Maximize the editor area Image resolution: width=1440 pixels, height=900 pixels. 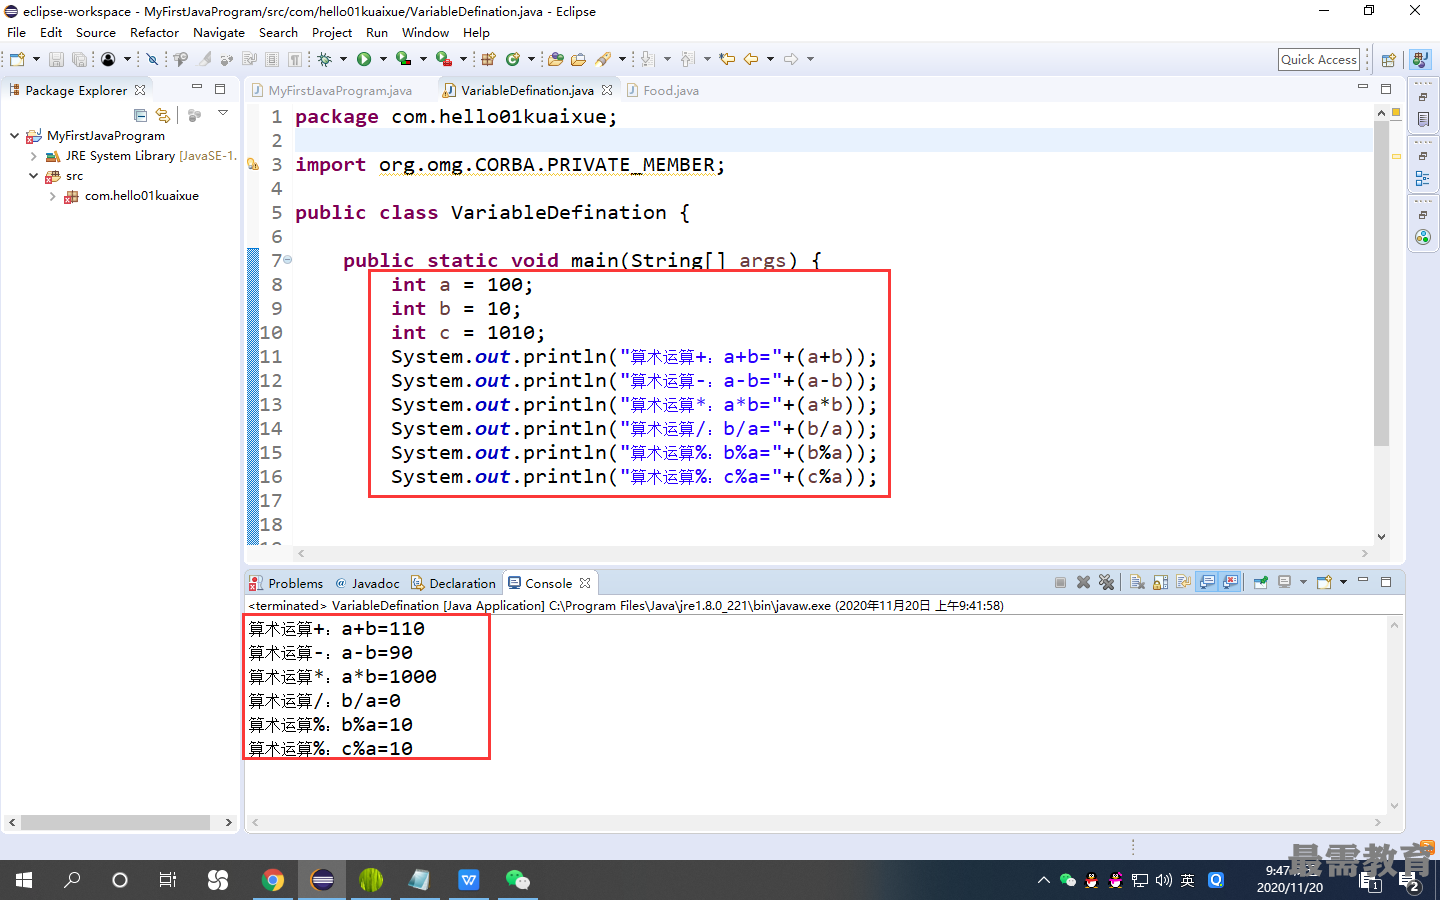1386,89
